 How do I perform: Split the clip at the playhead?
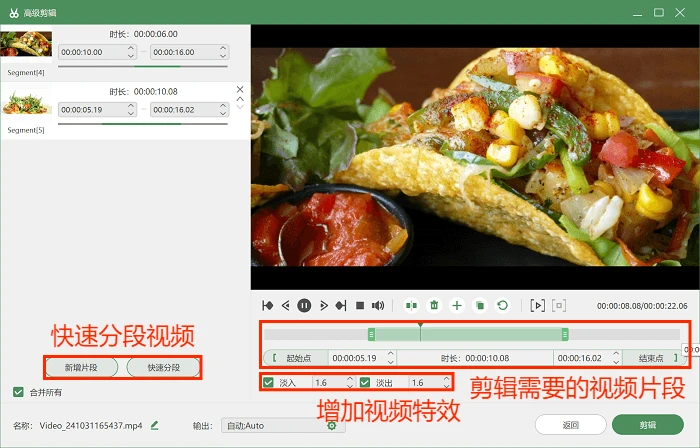pyautogui.click(x=411, y=306)
